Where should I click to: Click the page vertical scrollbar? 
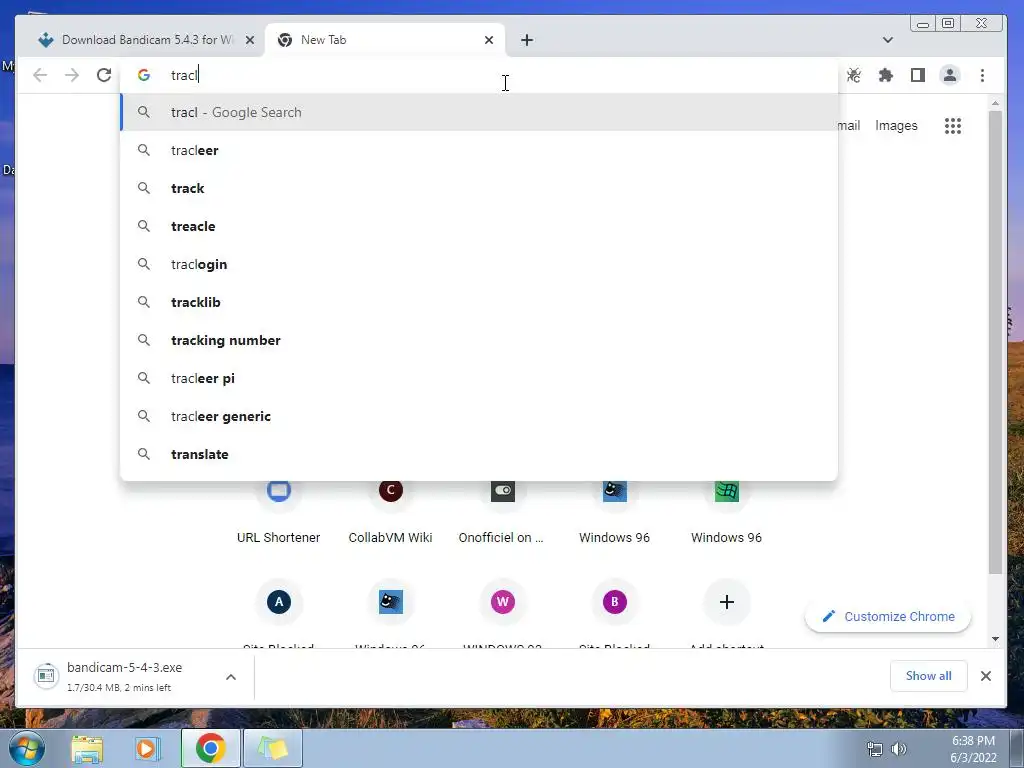tap(995, 343)
